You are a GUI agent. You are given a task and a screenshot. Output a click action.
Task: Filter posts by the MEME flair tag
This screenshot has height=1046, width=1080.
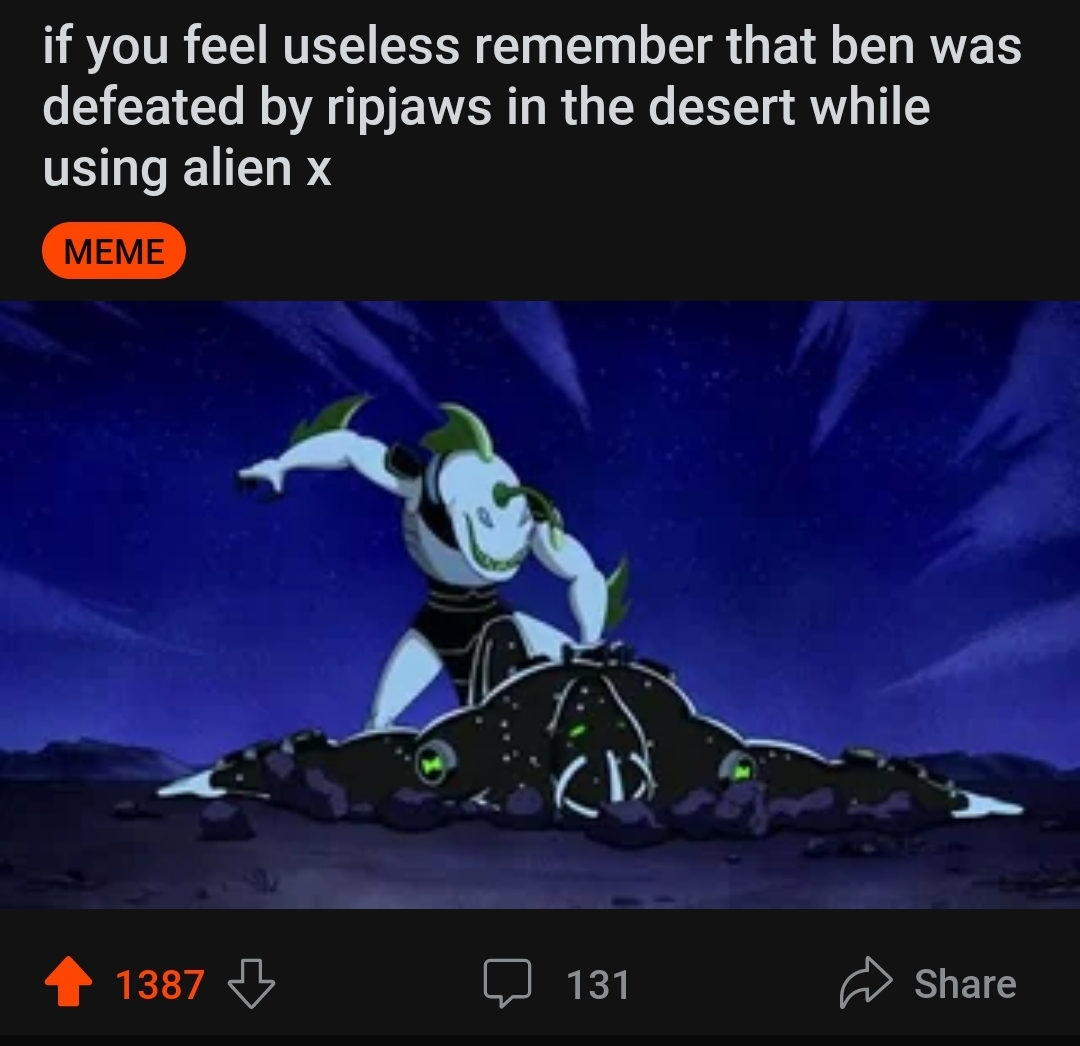114,251
